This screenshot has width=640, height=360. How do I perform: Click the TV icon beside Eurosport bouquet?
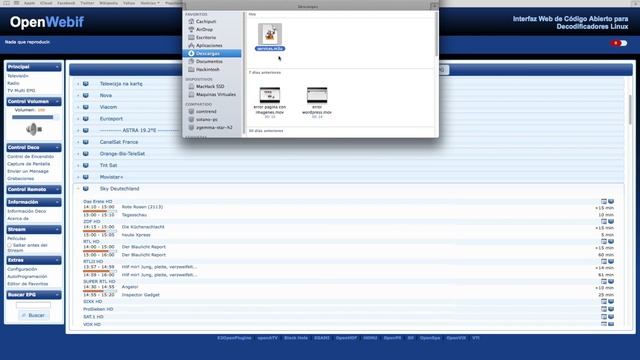tap(86, 119)
